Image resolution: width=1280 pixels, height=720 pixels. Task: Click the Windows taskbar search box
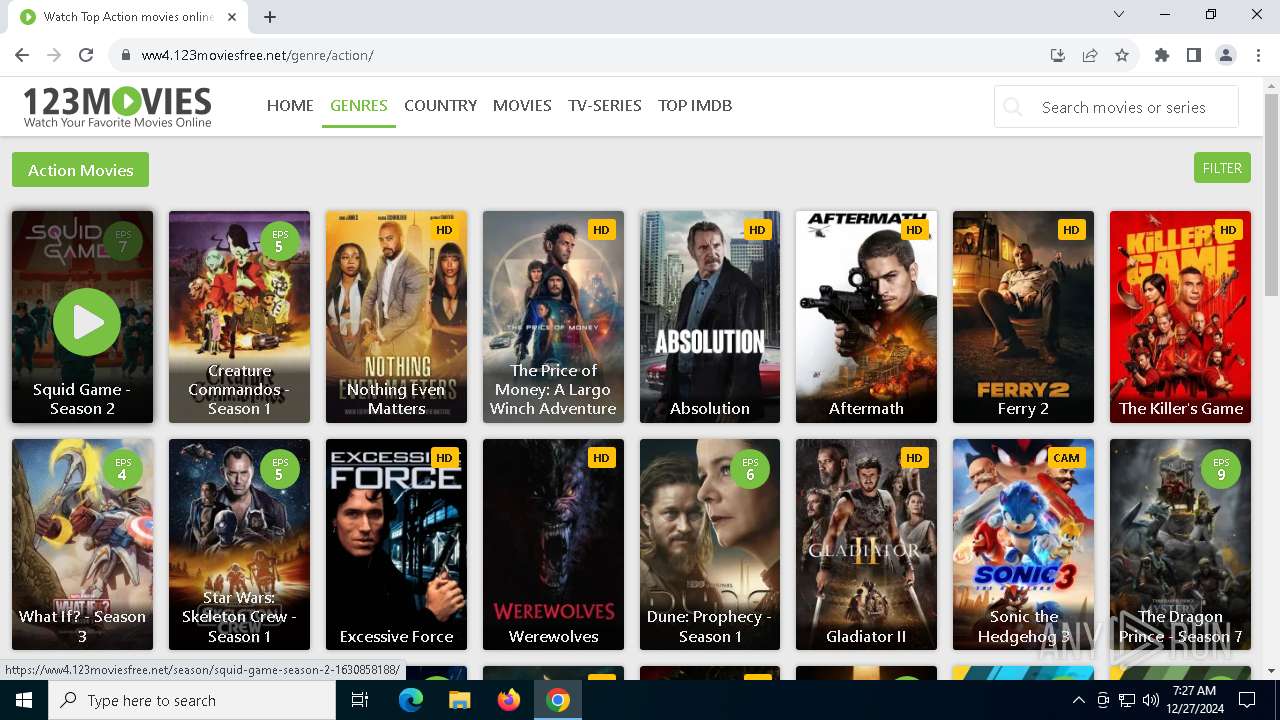(x=192, y=700)
